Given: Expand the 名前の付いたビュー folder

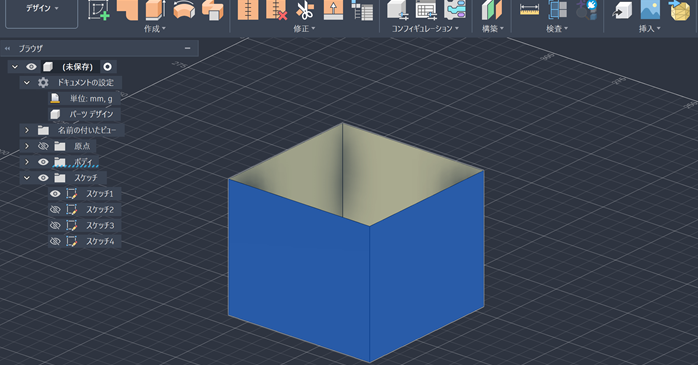Looking at the screenshot, I should tap(27, 130).
